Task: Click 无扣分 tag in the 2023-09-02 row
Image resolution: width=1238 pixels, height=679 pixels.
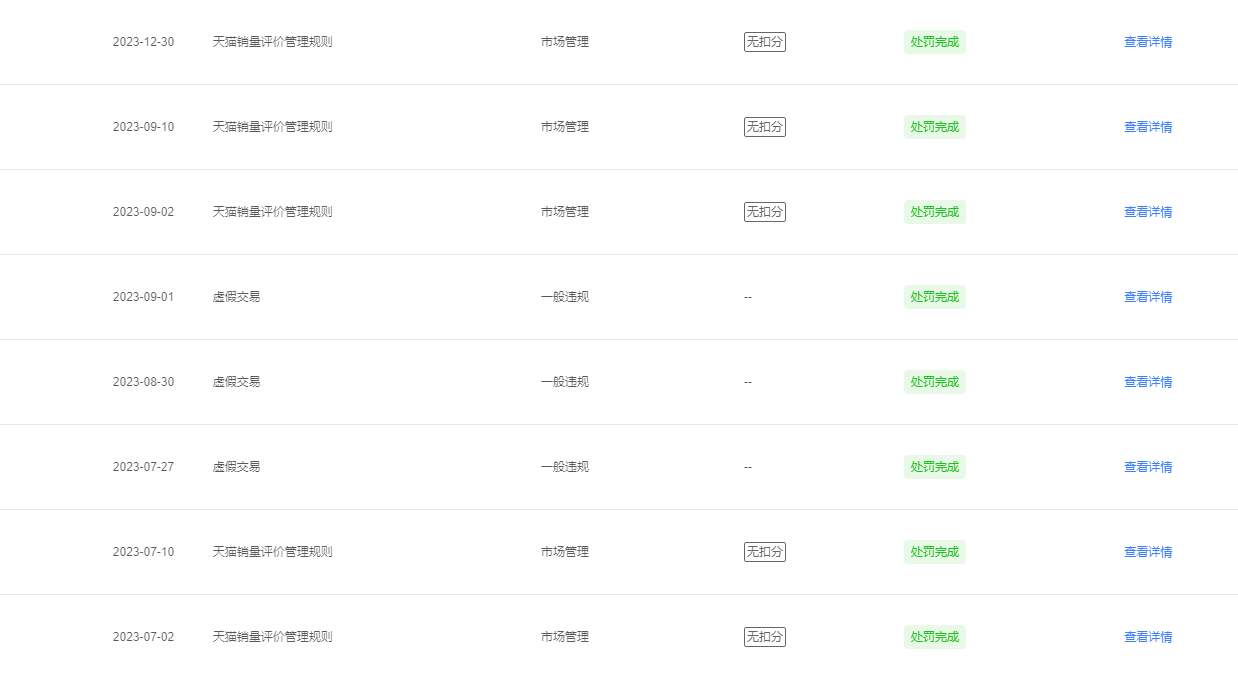Action: pyautogui.click(x=765, y=212)
